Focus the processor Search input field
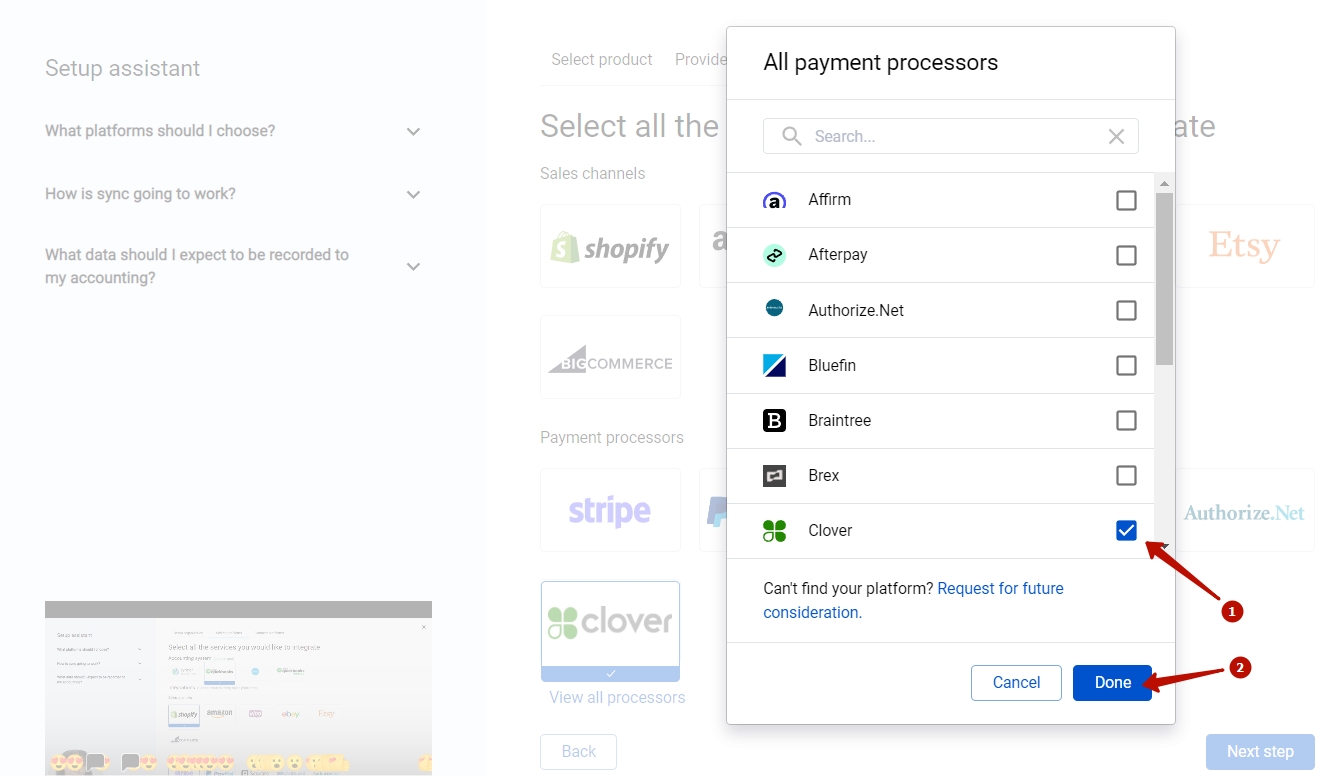The width and height of the screenshot is (1327, 776). (x=951, y=136)
